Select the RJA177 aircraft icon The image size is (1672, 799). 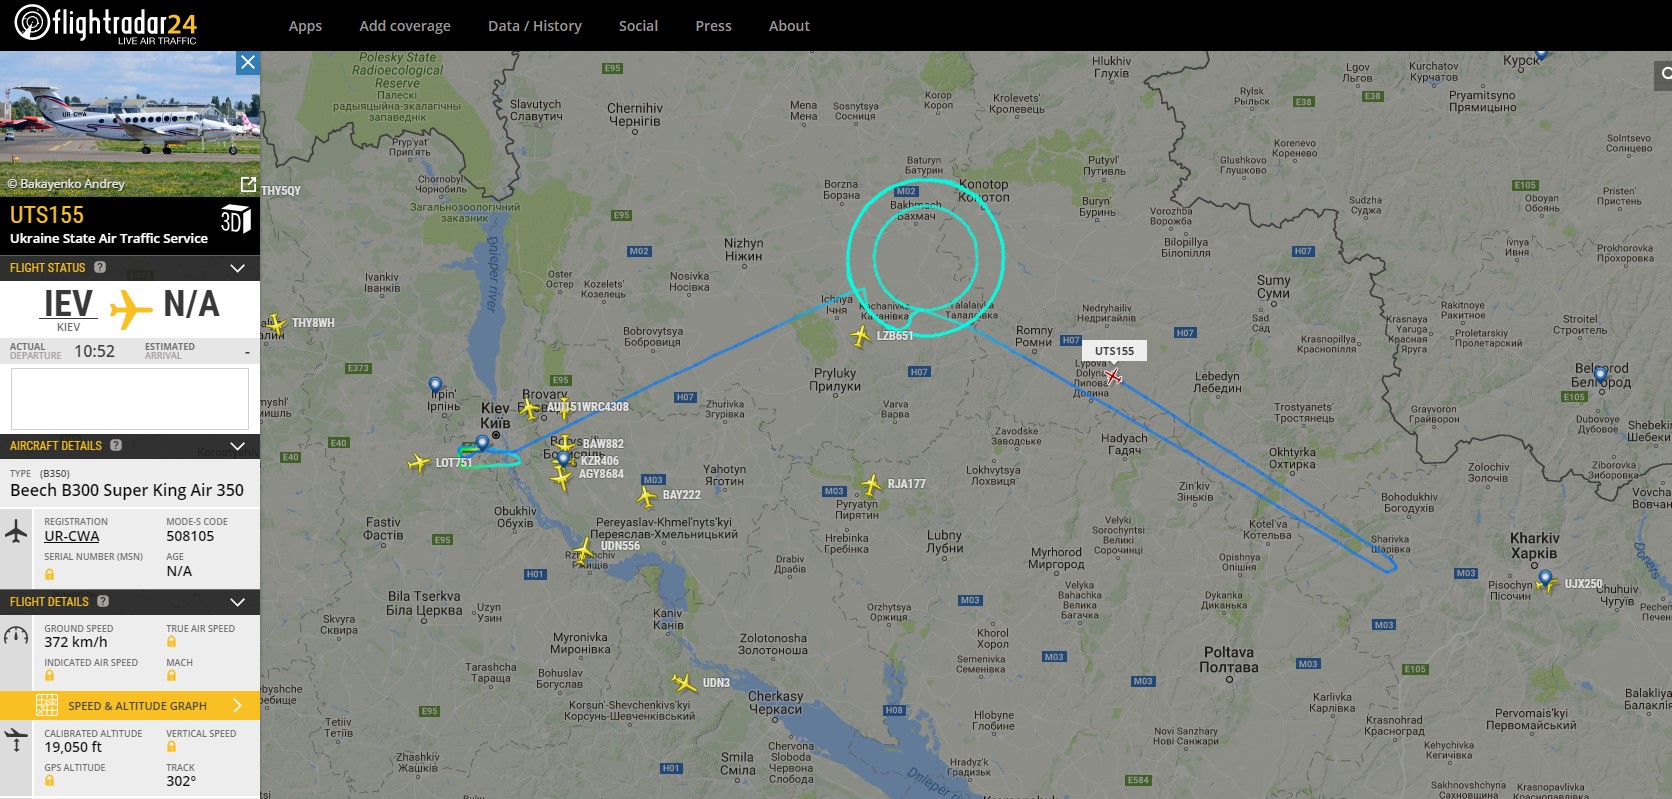point(872,485)
